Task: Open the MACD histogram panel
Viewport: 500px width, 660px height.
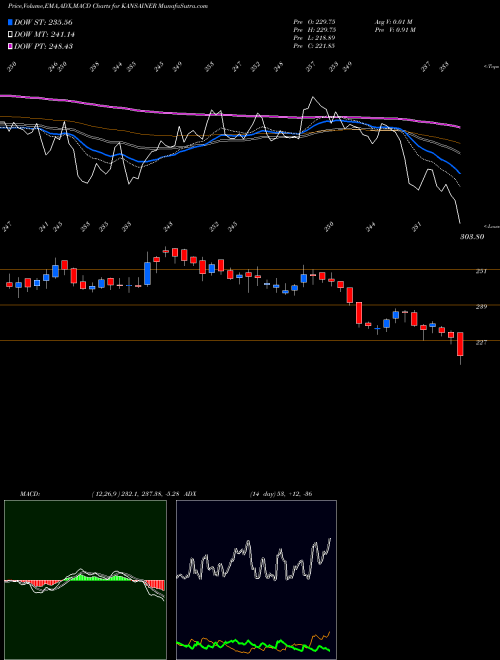Action: tap(85, 580)
